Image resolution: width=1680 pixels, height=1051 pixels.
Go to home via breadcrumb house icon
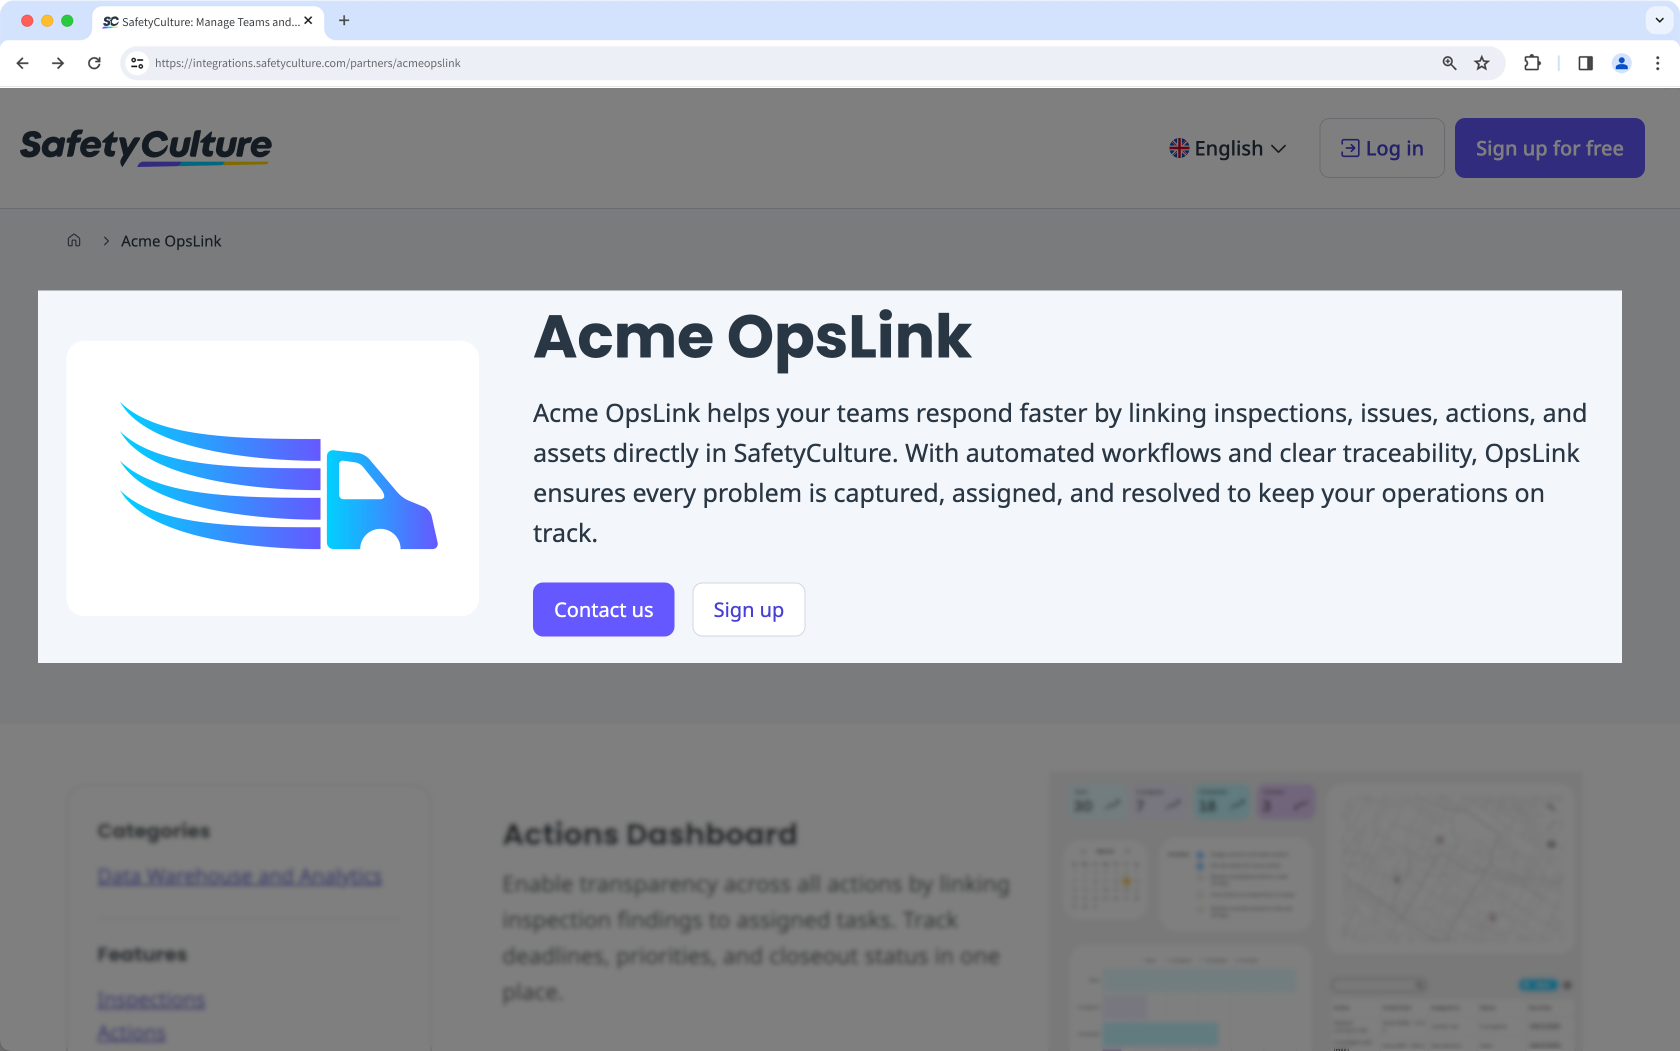74,240
